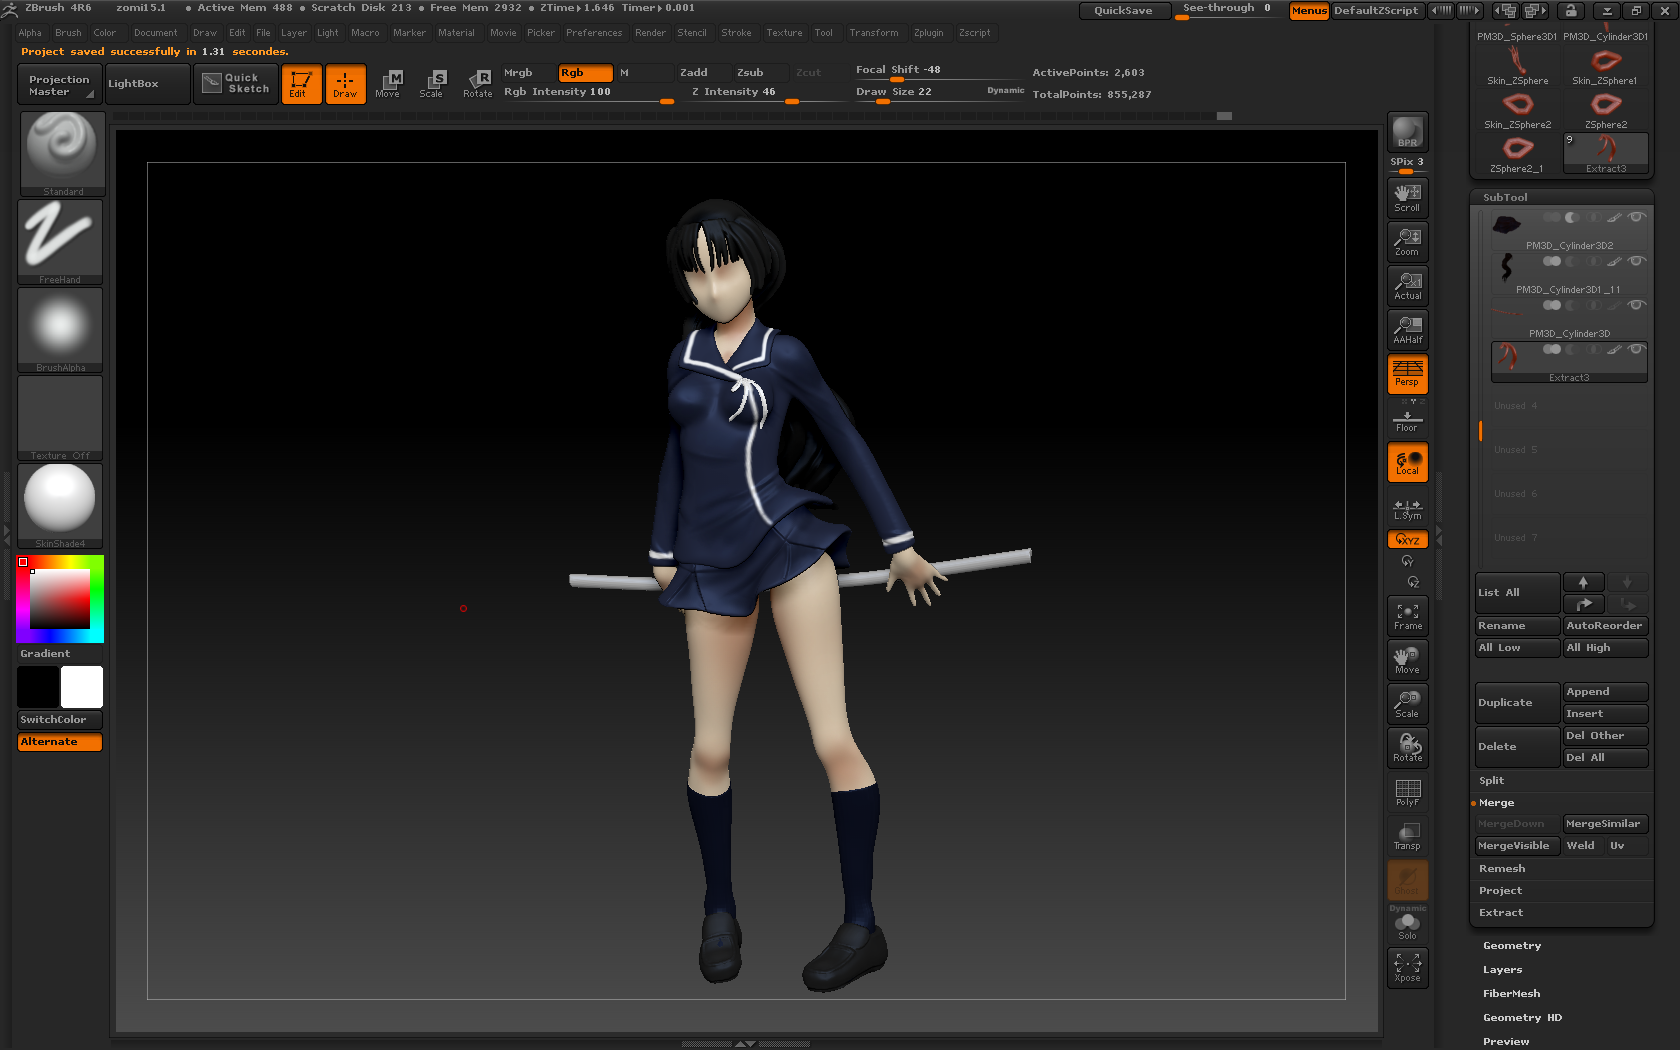
Task: Select the ZSphere2 tool thumbnail
Action: [x=1605, y=110]
